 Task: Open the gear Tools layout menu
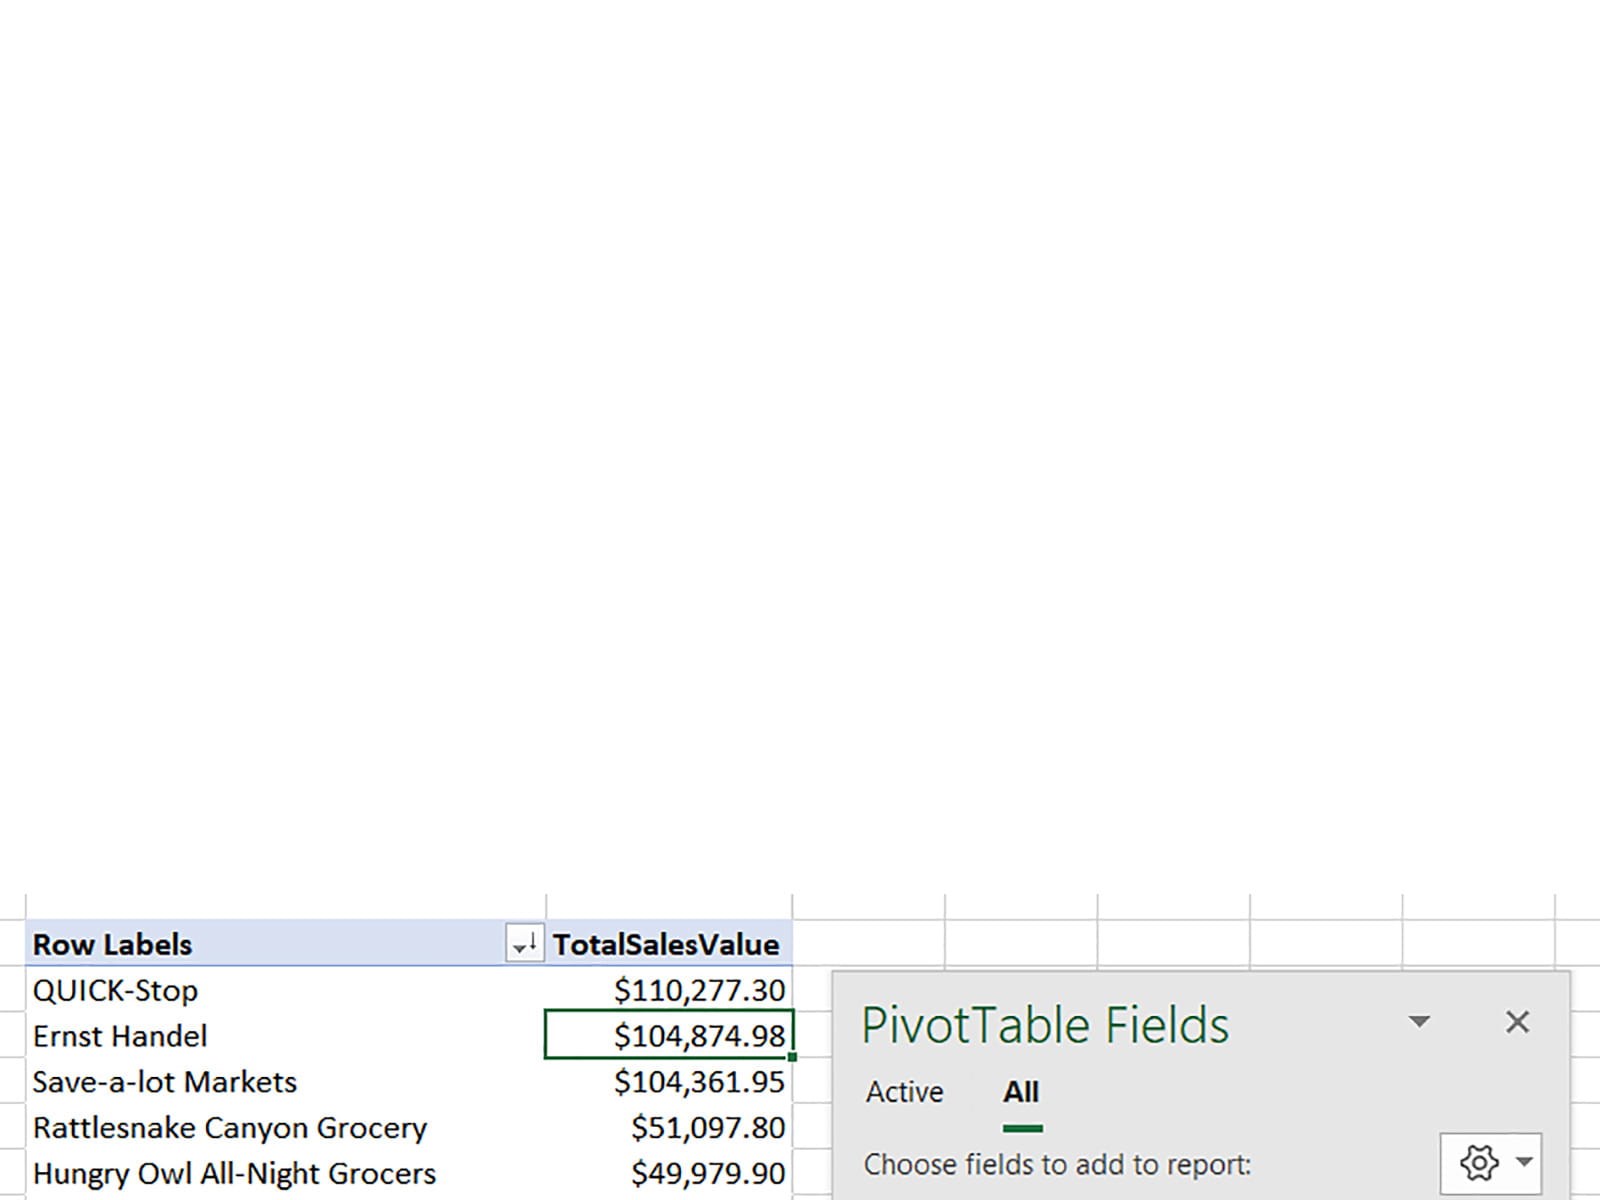(1491, 1162)
